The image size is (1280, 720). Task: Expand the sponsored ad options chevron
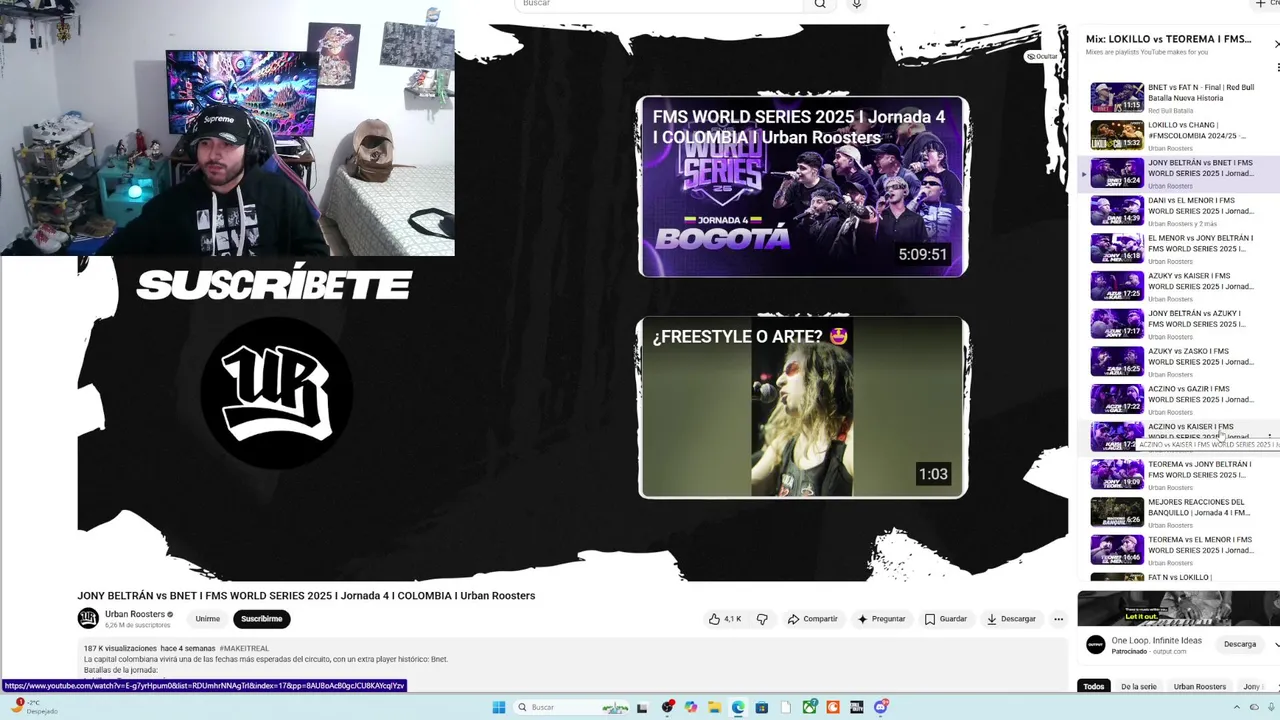[x=1276, y=644]
